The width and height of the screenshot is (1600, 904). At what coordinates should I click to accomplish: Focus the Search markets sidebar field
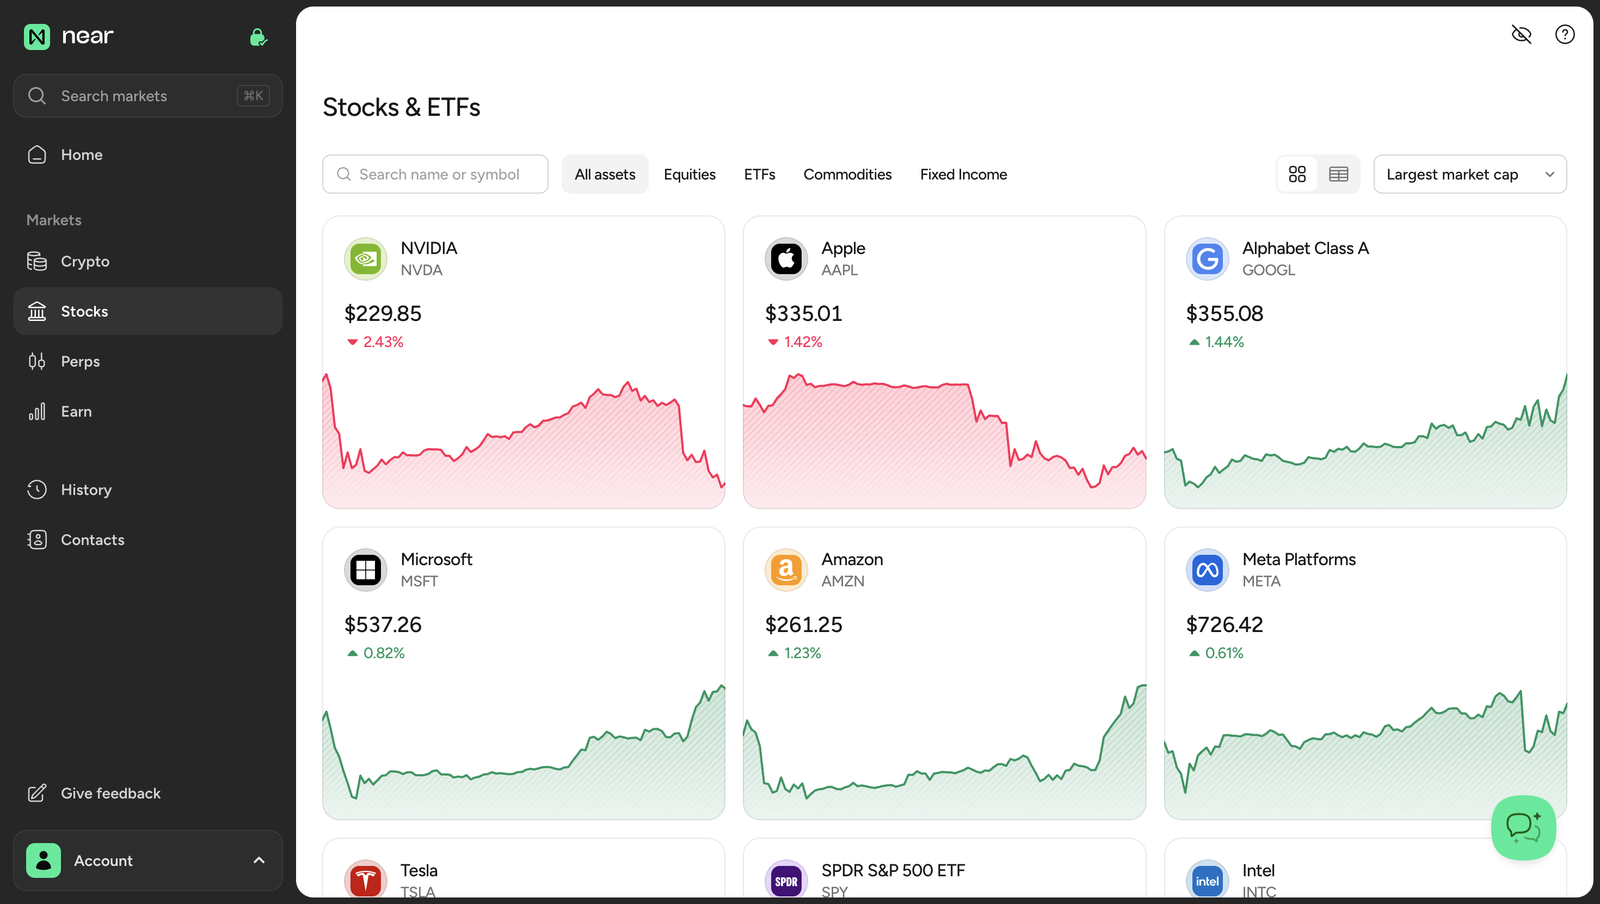point(148,96)
